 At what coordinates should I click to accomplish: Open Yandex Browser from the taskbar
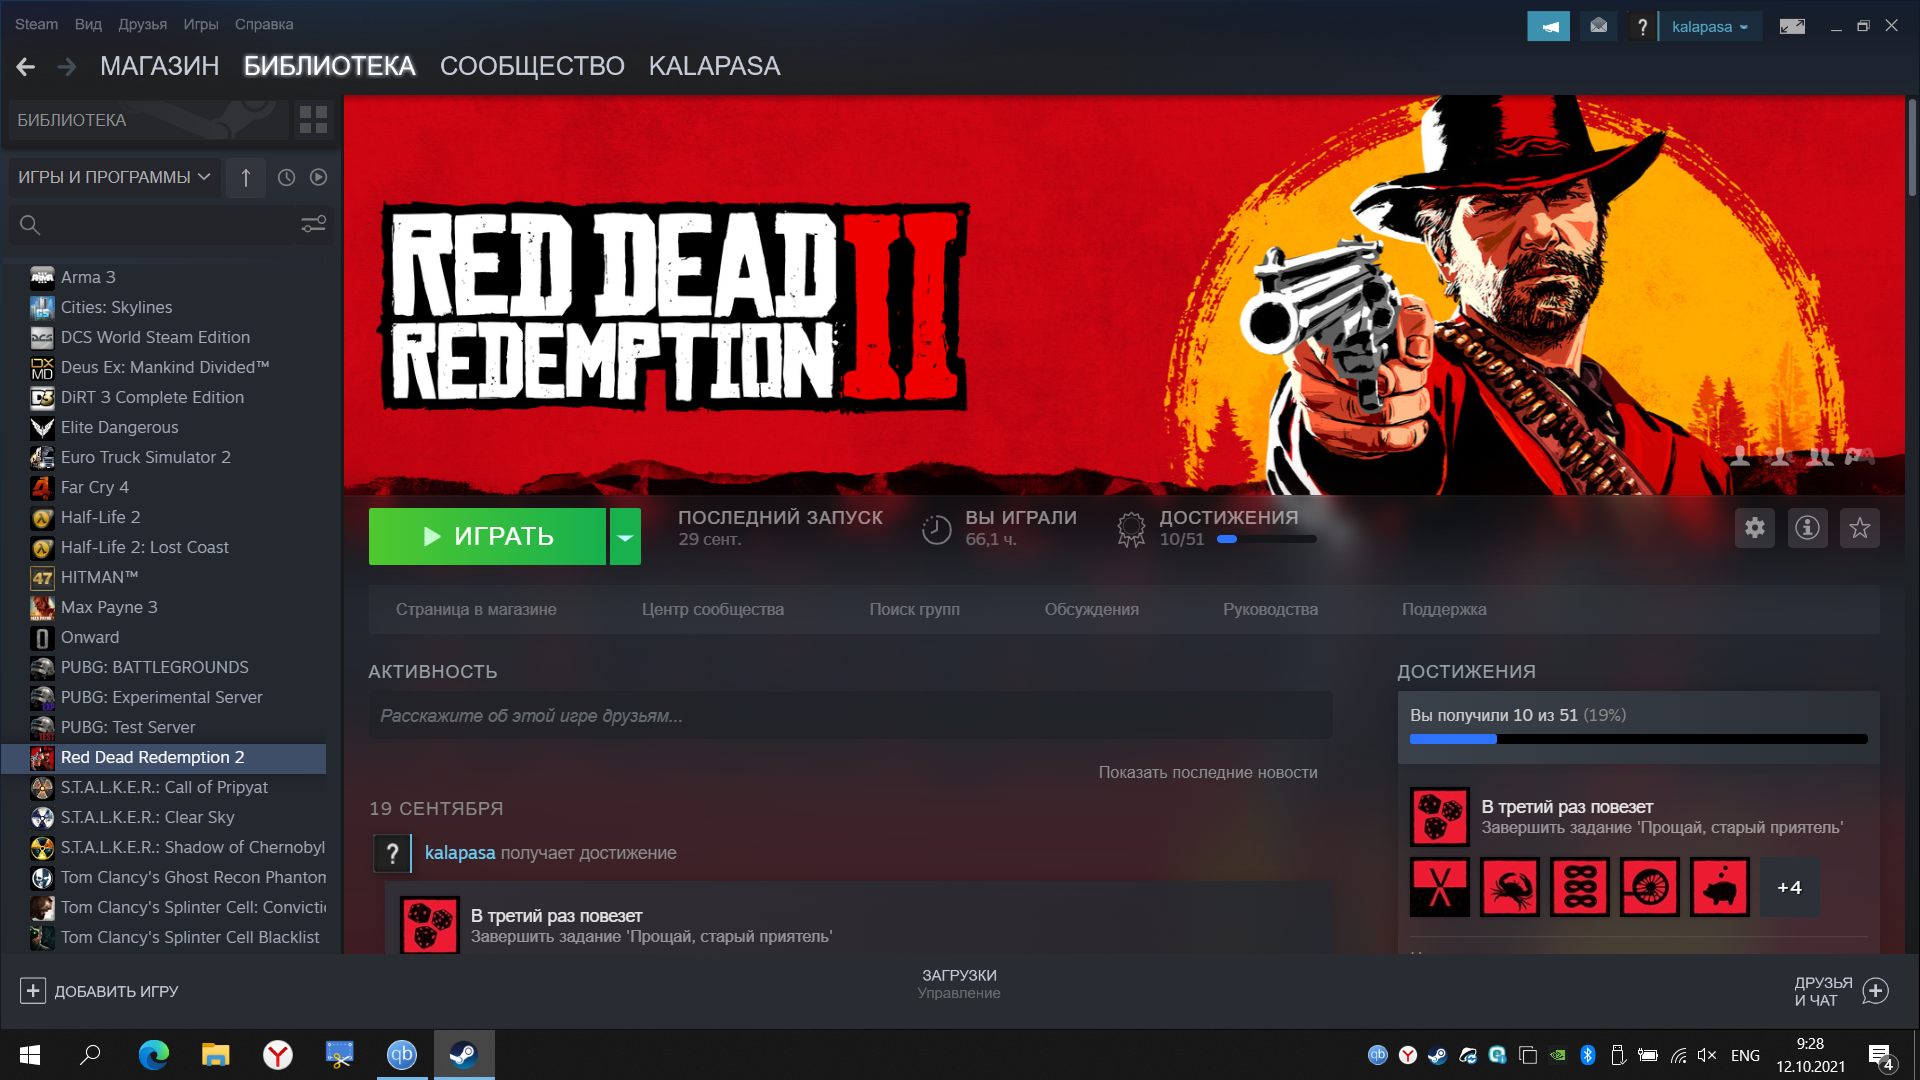tap(278, 1055)
